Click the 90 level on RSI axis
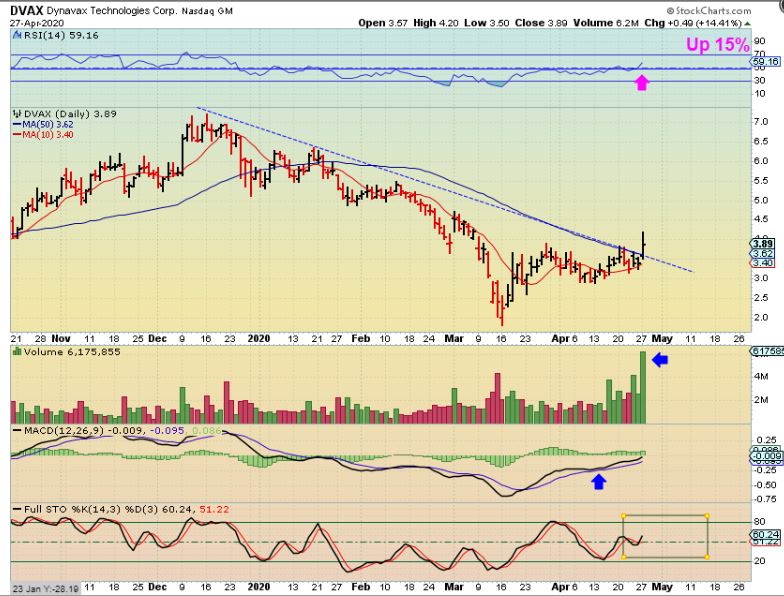784x596 pixels. pyautogui.click(x=760, y=41)
